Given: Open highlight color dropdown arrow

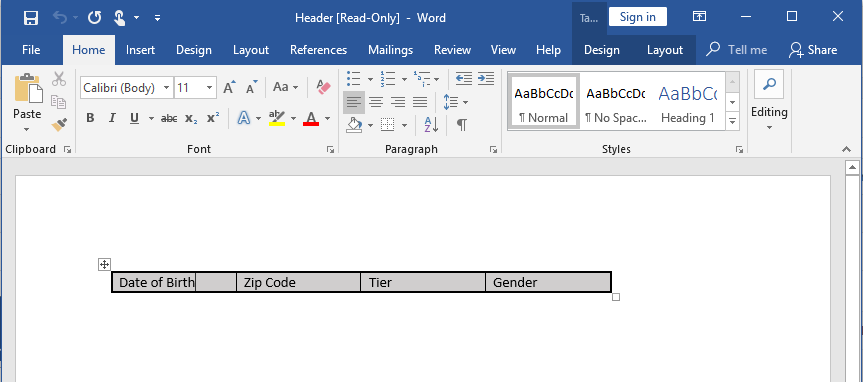Looking at the screenshot, I should click(x=293, y=118).
